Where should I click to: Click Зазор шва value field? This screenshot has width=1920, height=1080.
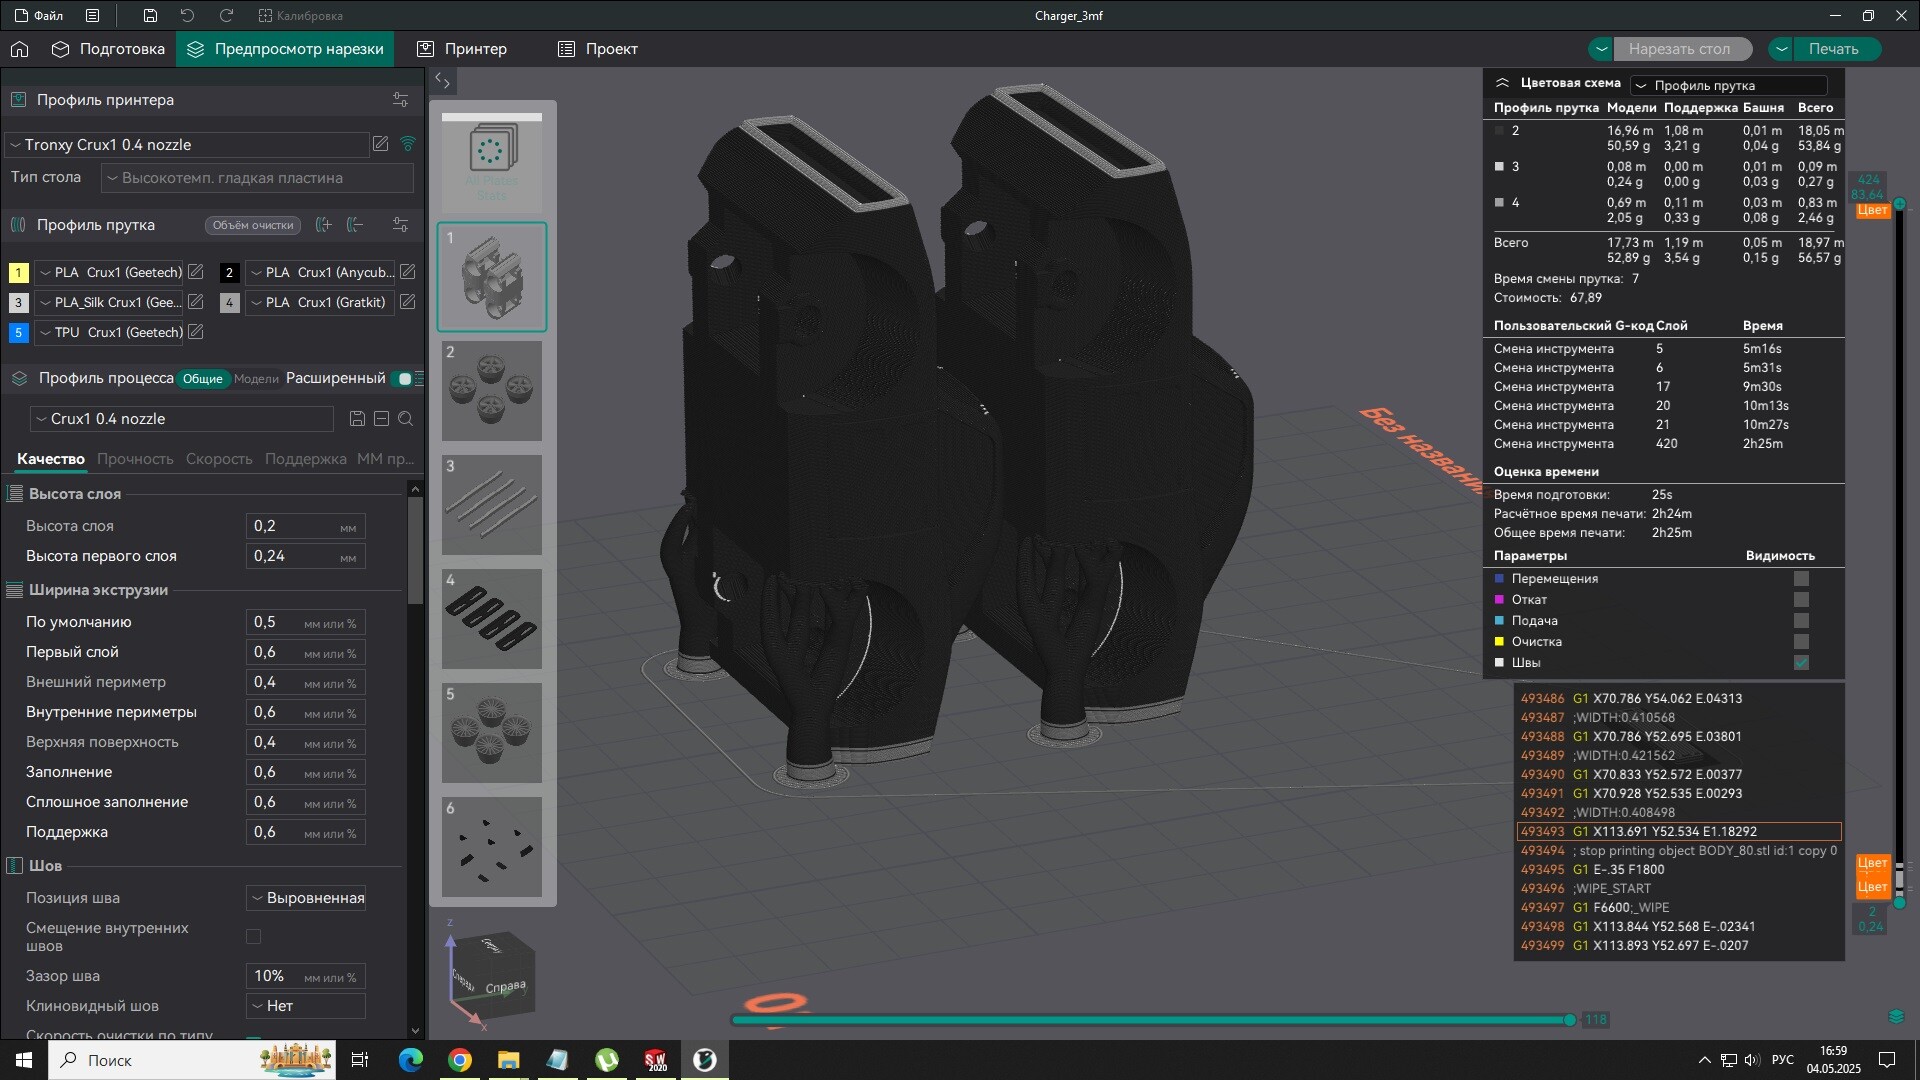[305, 976]
